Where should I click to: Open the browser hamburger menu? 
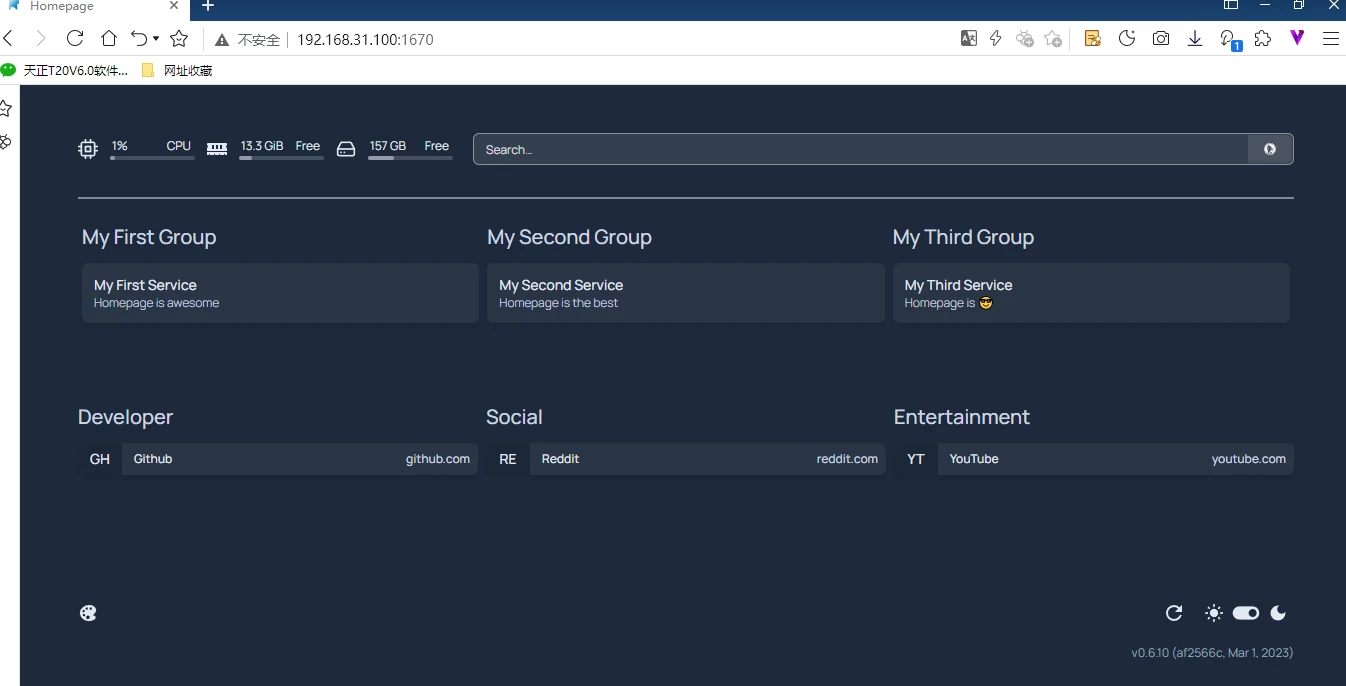(1331, 39)
